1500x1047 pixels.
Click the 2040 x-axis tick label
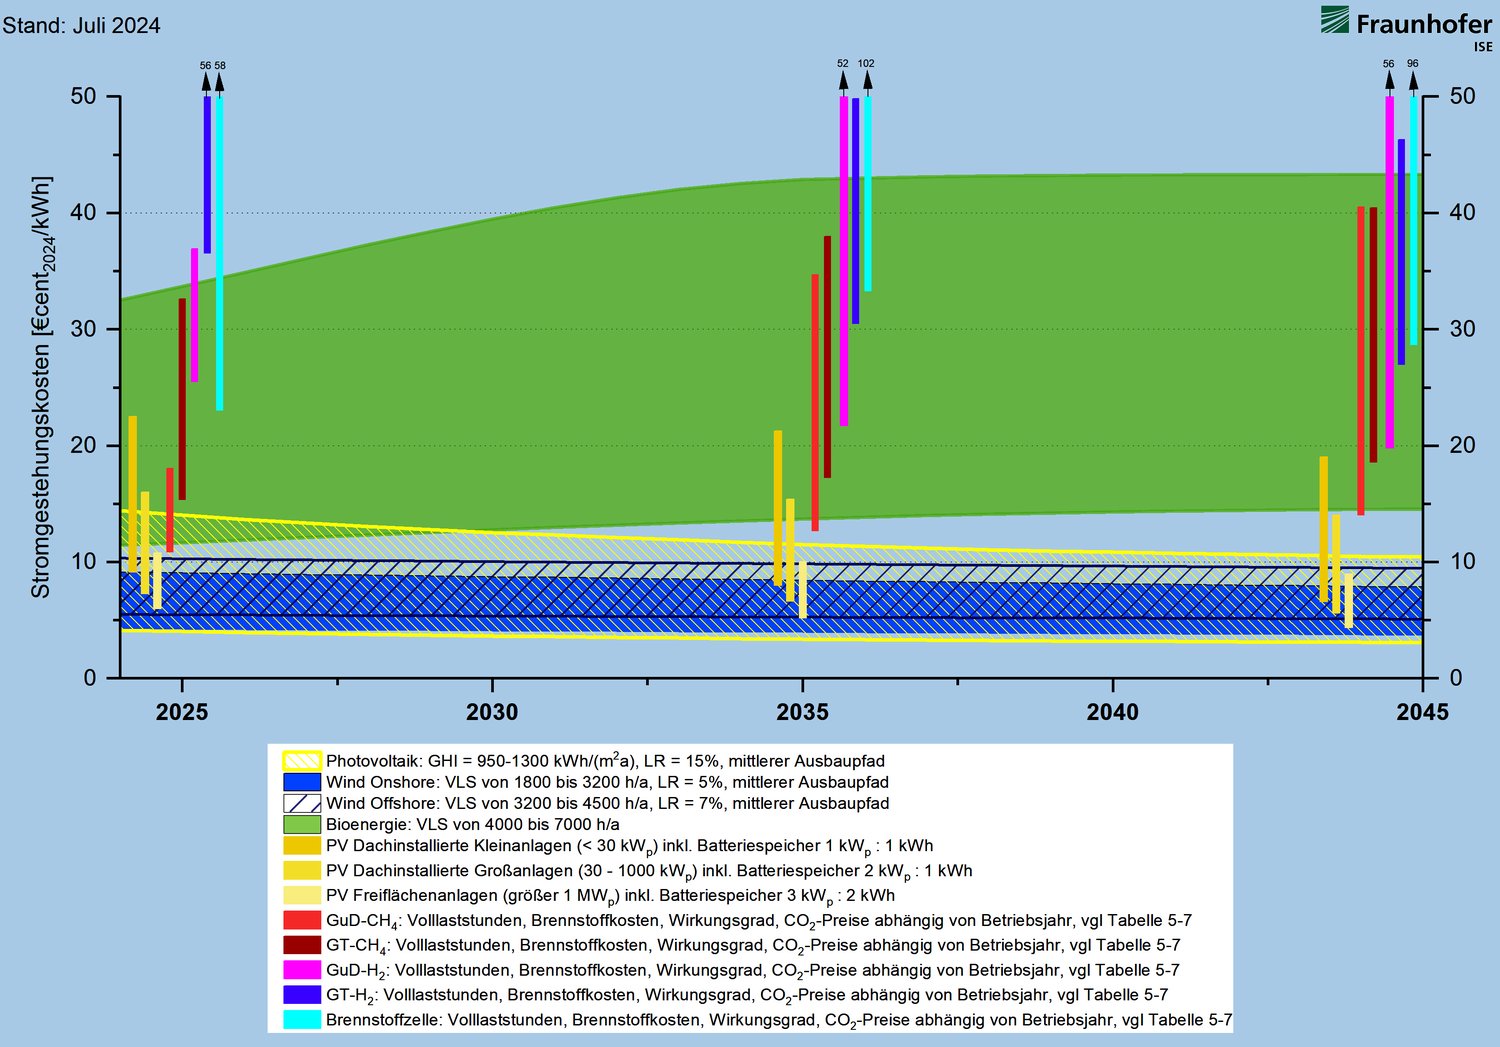tap(1112, 712)
